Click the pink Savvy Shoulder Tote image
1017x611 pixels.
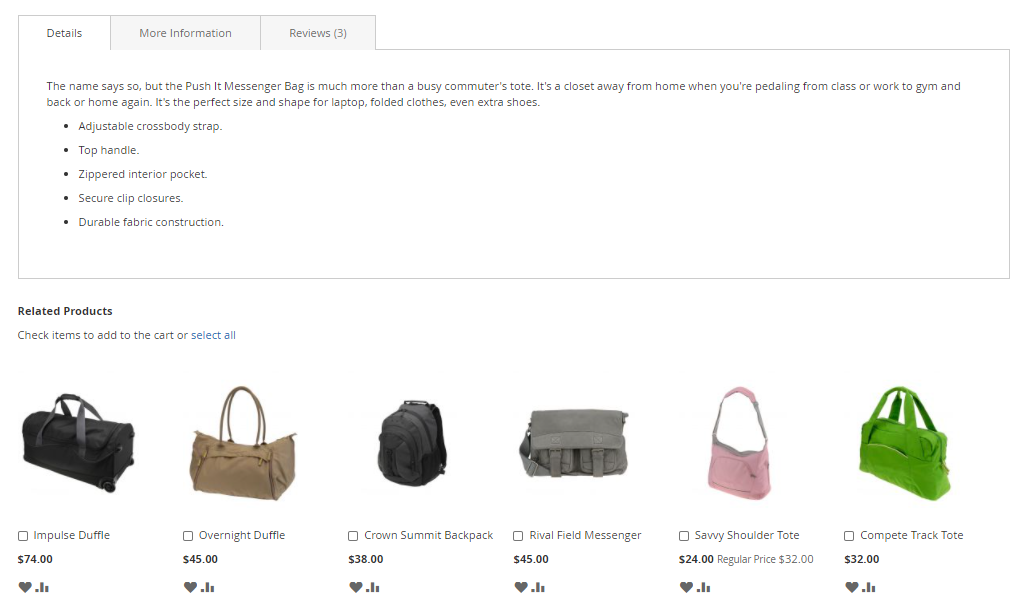point(738,441)
